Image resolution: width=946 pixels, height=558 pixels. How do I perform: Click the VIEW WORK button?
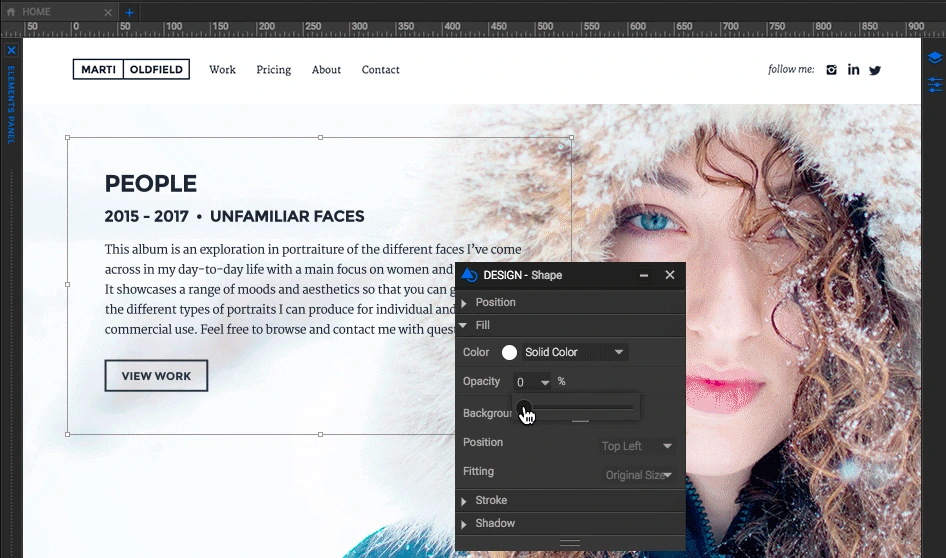coord(156,376)
